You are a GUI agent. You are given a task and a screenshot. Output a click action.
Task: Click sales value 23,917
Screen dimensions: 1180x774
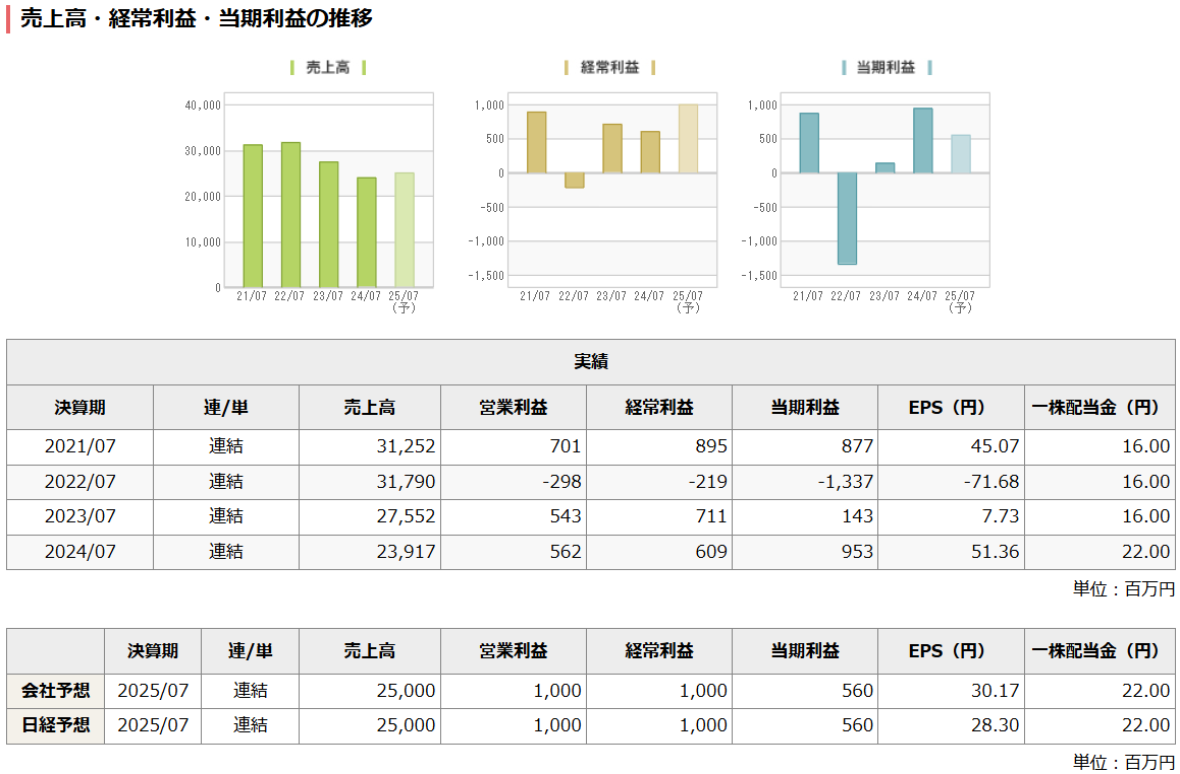(406, 551)
